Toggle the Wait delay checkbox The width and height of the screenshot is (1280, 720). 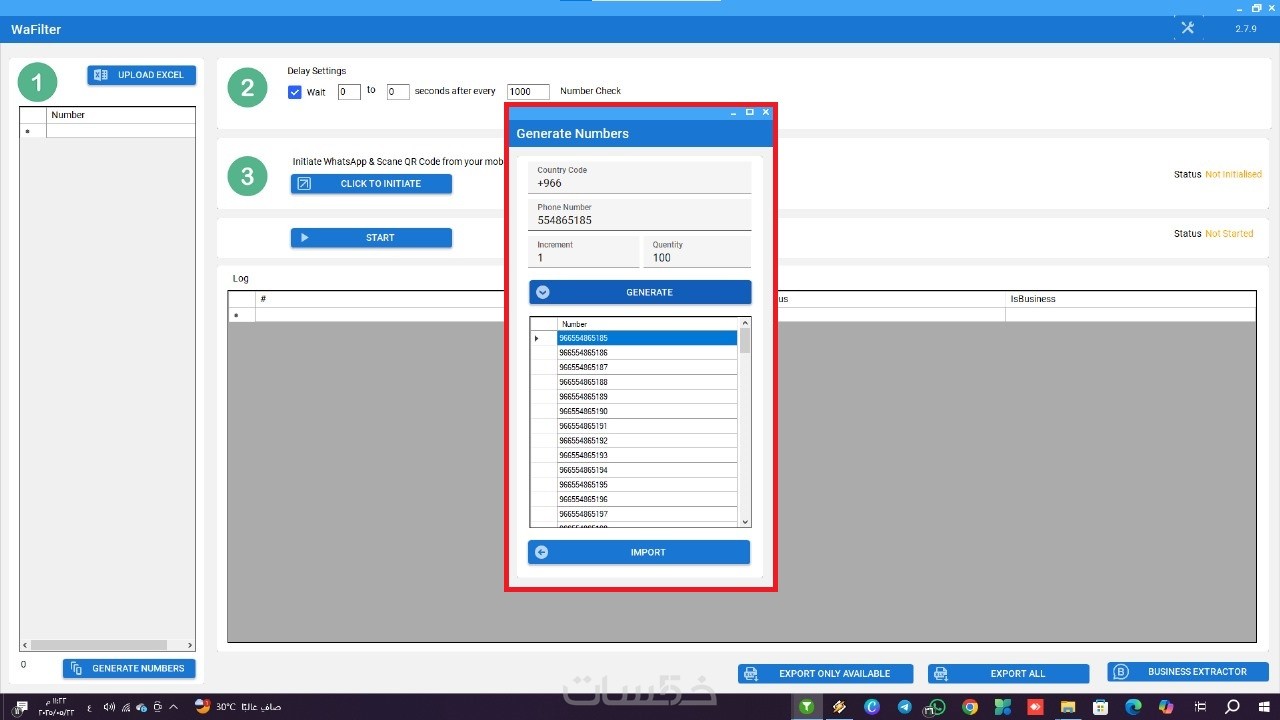coord(295,92)
